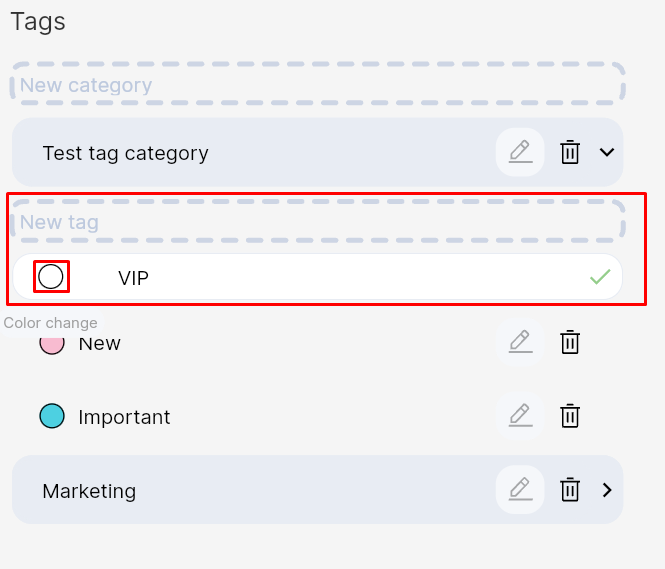
Task: Delete the Test tag category
Action: [x=570, y=152]
